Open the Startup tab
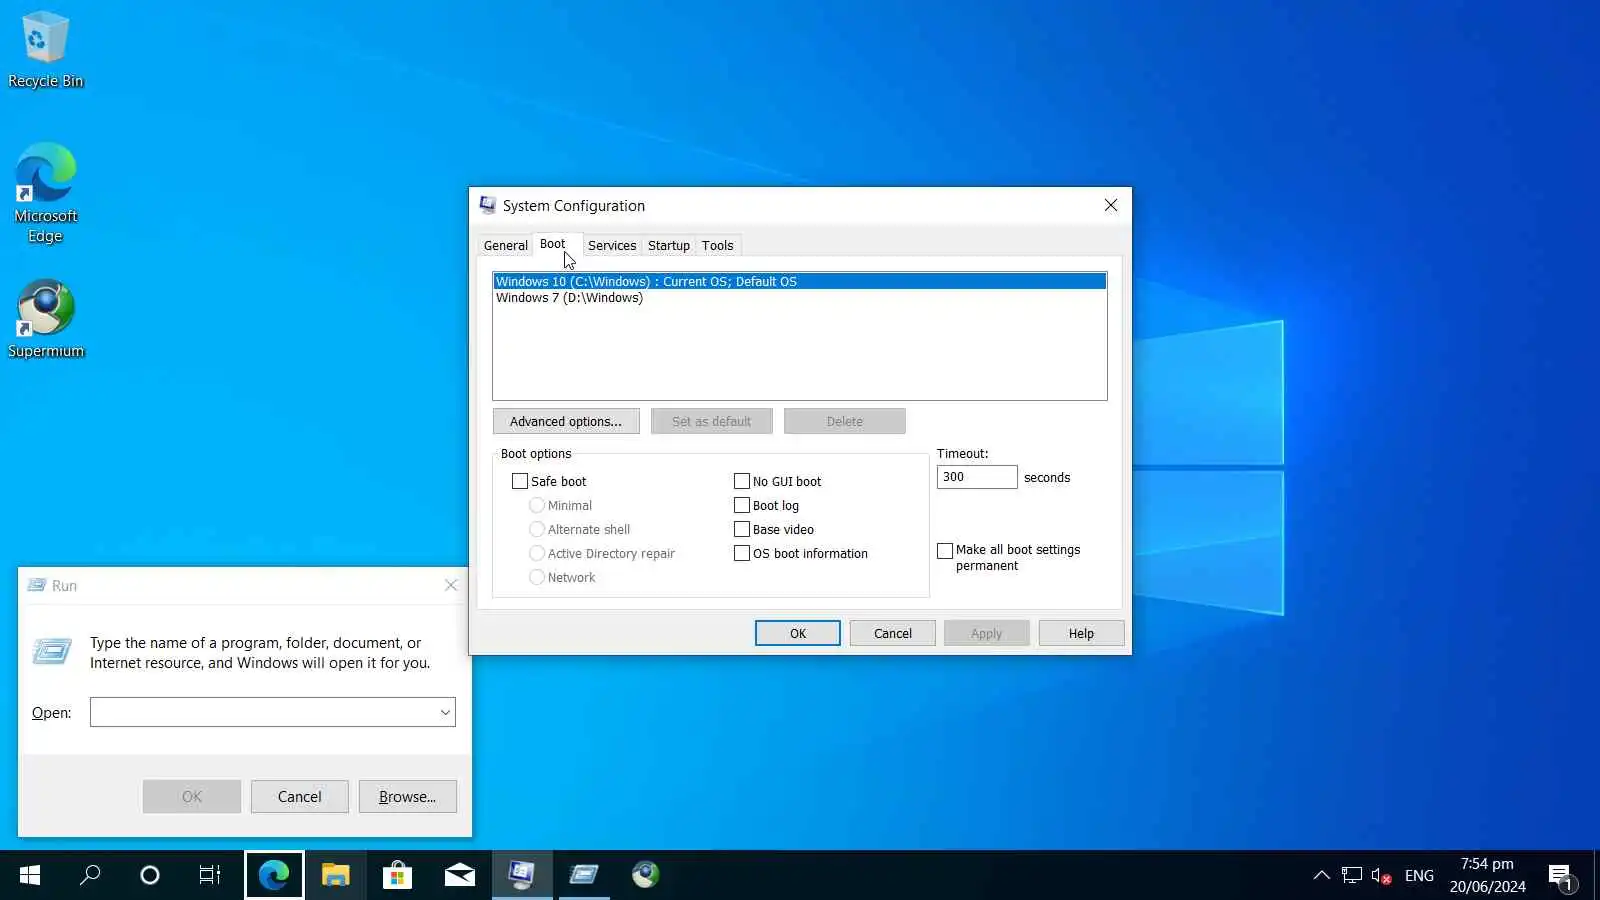The height and width of the screenshot is (900, 1600). (669, 245)
